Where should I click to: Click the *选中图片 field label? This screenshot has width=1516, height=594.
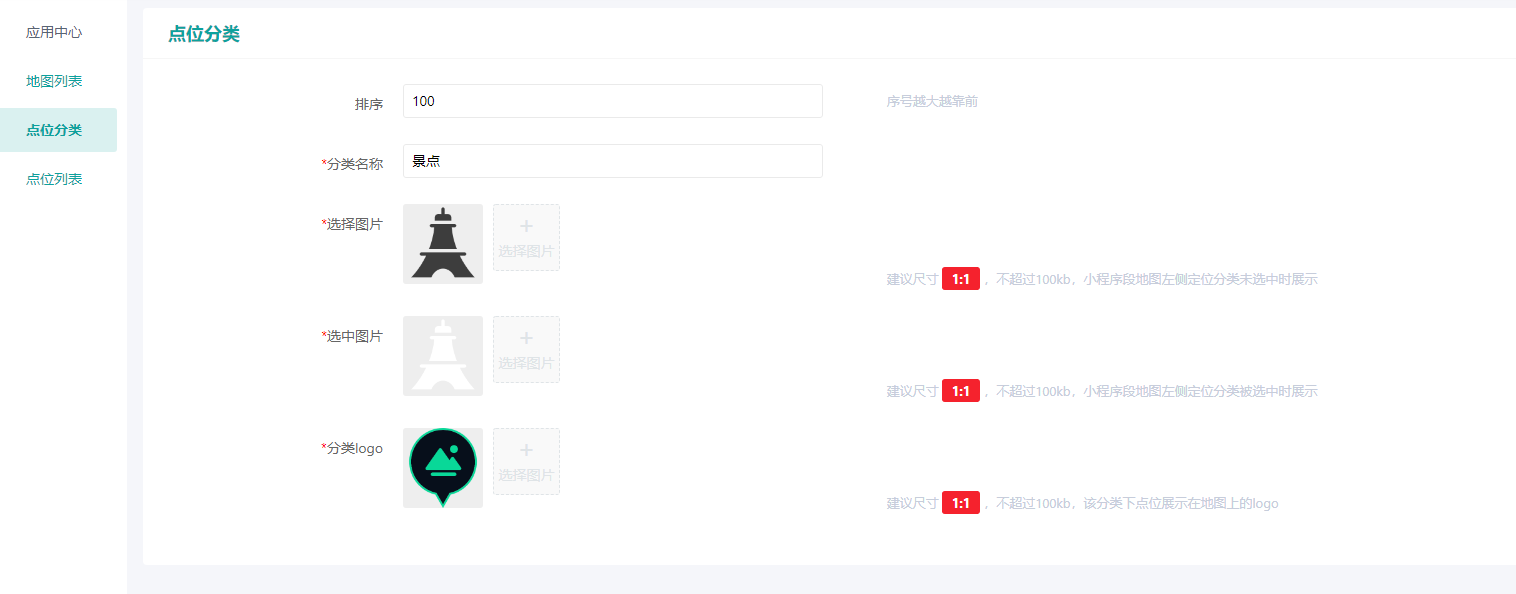pyautogui.click(x=352, y=336)
